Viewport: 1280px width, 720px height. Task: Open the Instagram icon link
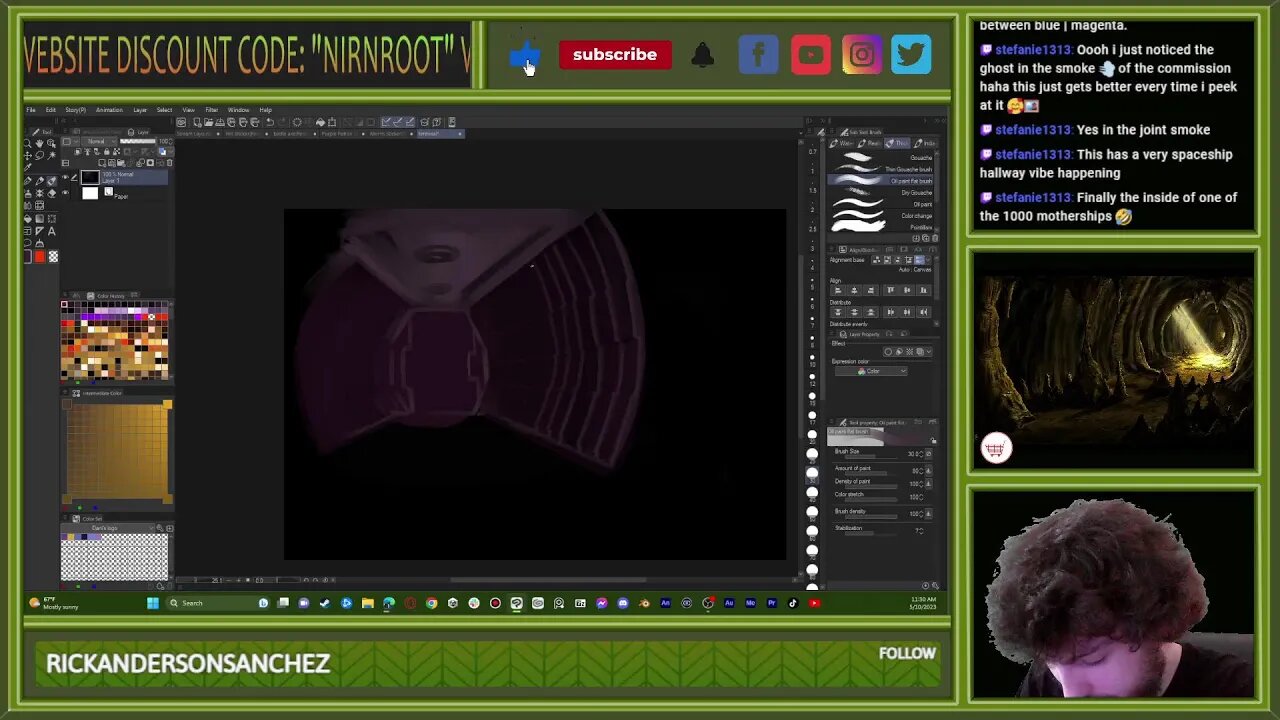click(862, 55)
